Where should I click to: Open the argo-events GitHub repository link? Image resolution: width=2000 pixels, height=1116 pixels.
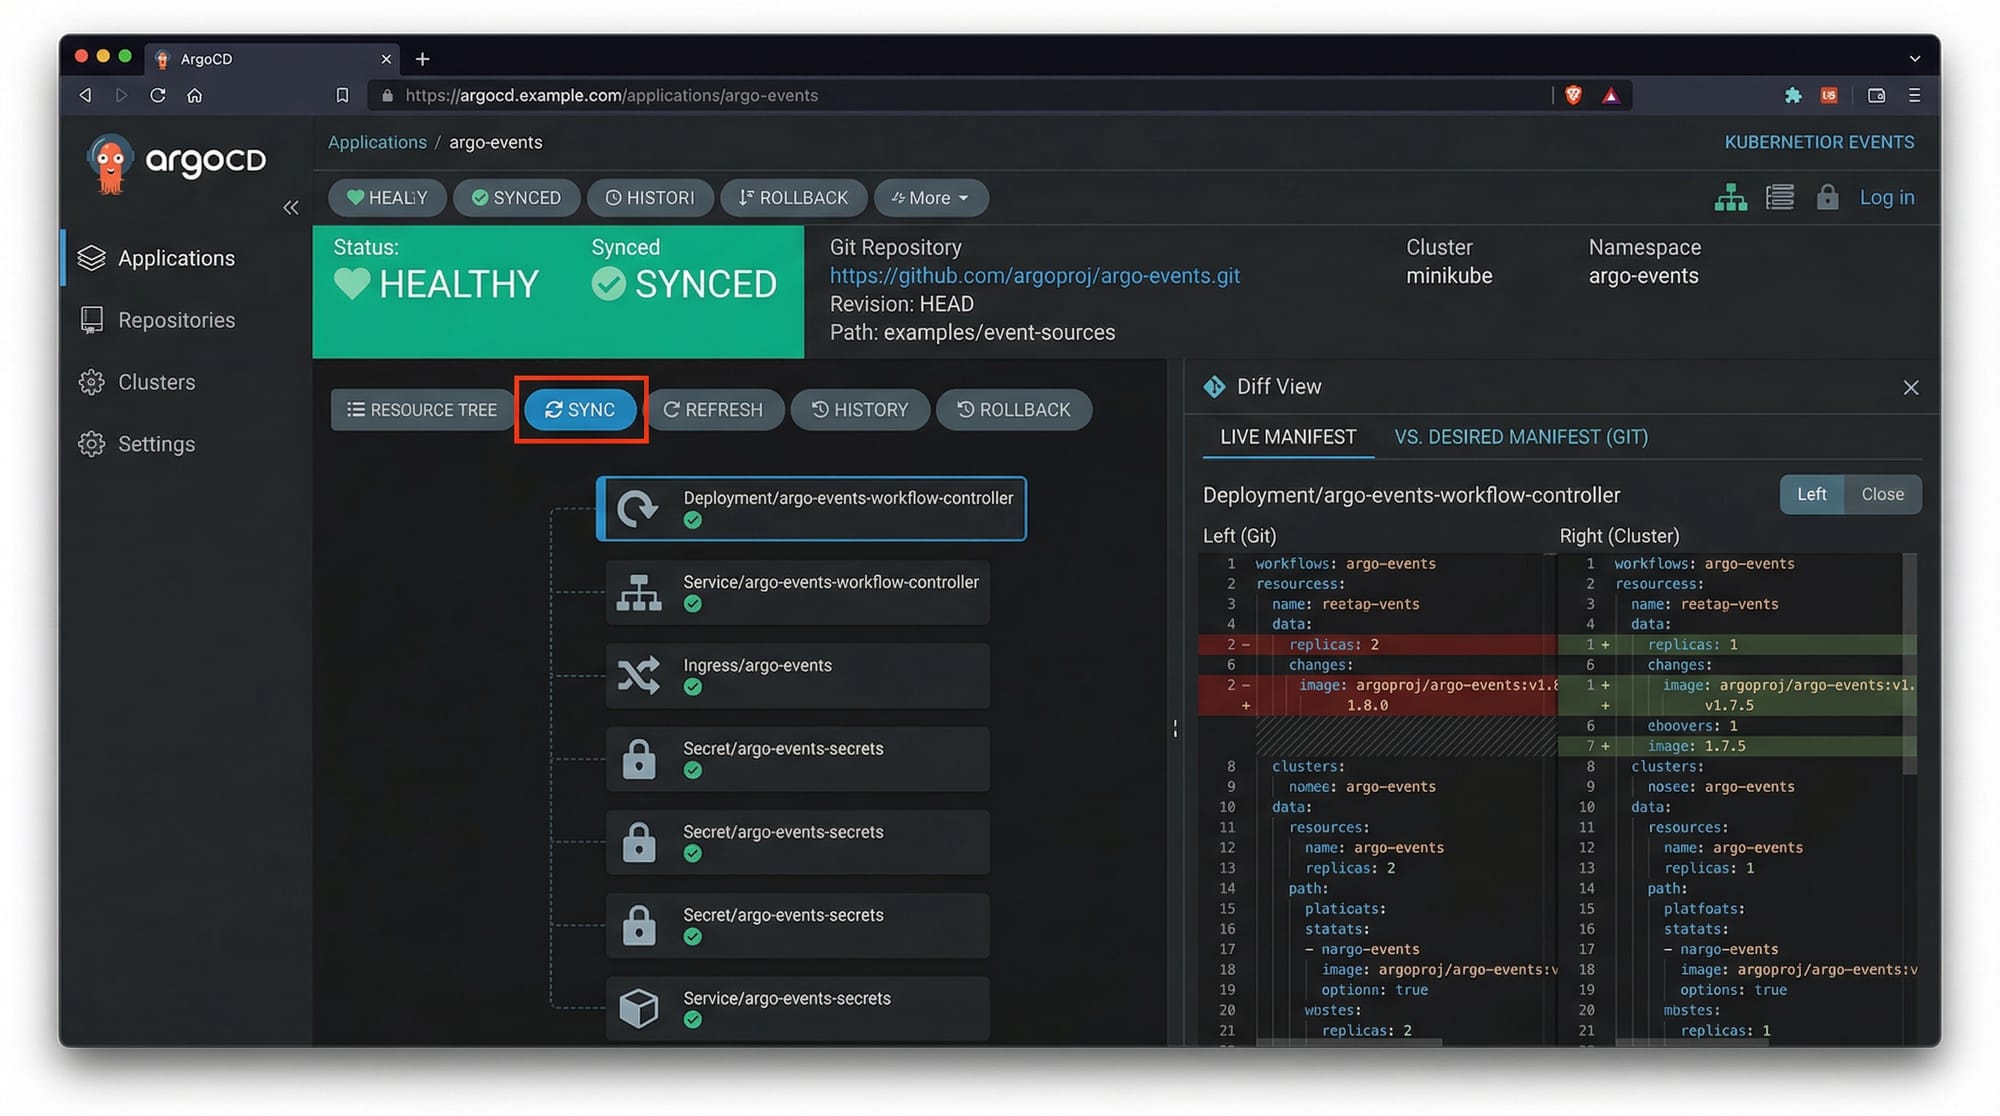[x=1035, y=275]
